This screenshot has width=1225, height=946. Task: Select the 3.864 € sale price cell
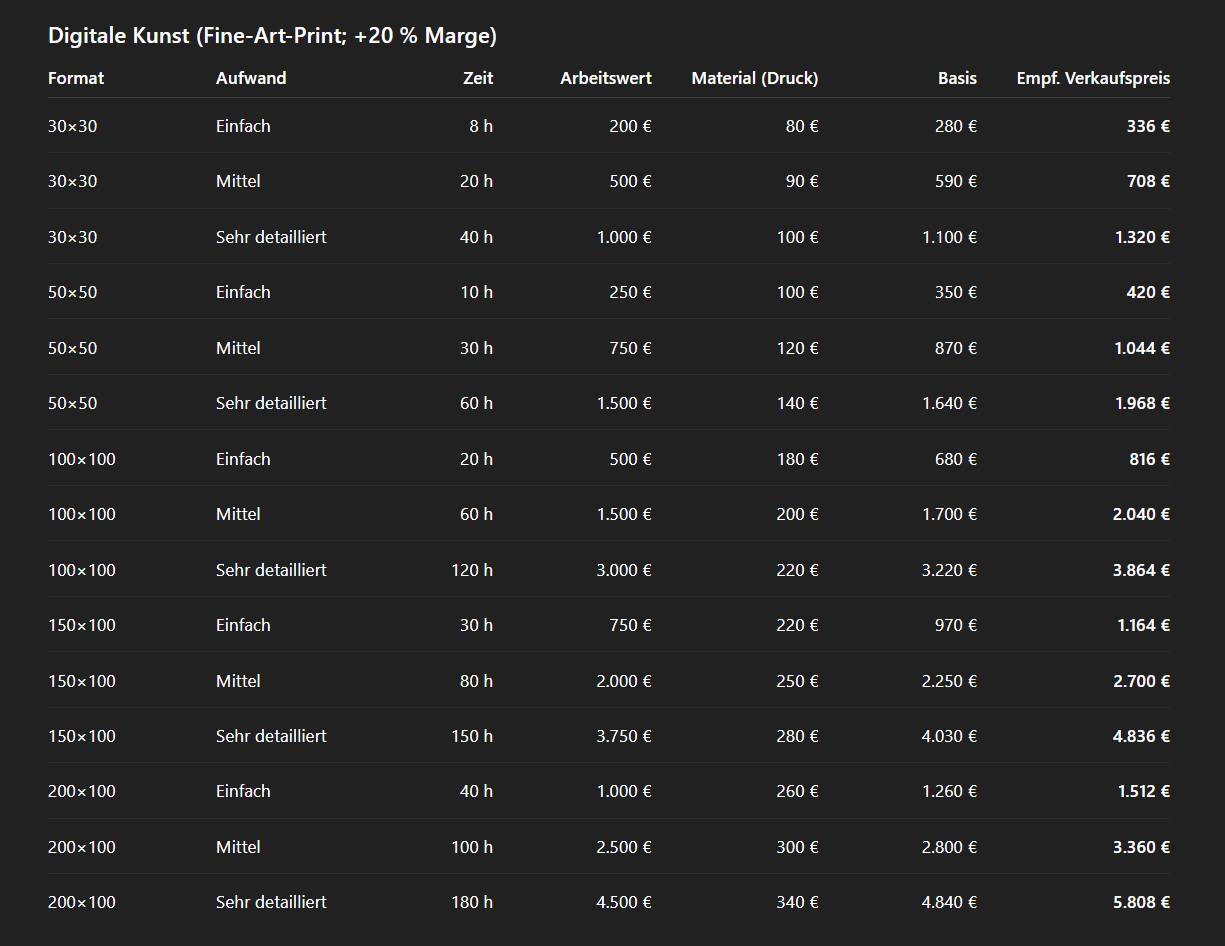pyautogui.click(x=1142, y=570)
